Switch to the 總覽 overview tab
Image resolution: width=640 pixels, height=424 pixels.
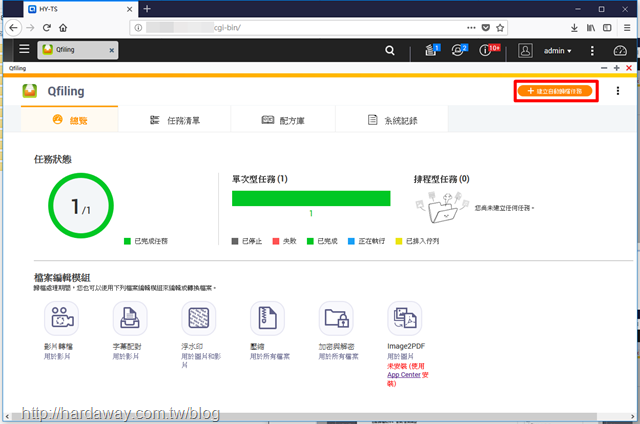tap(69, 120)
